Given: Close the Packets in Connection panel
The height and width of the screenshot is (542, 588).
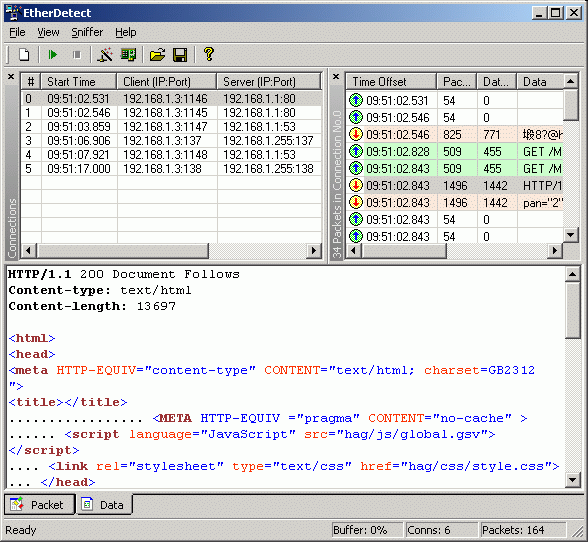Looking at the screenshot, I should coord(336,77).
